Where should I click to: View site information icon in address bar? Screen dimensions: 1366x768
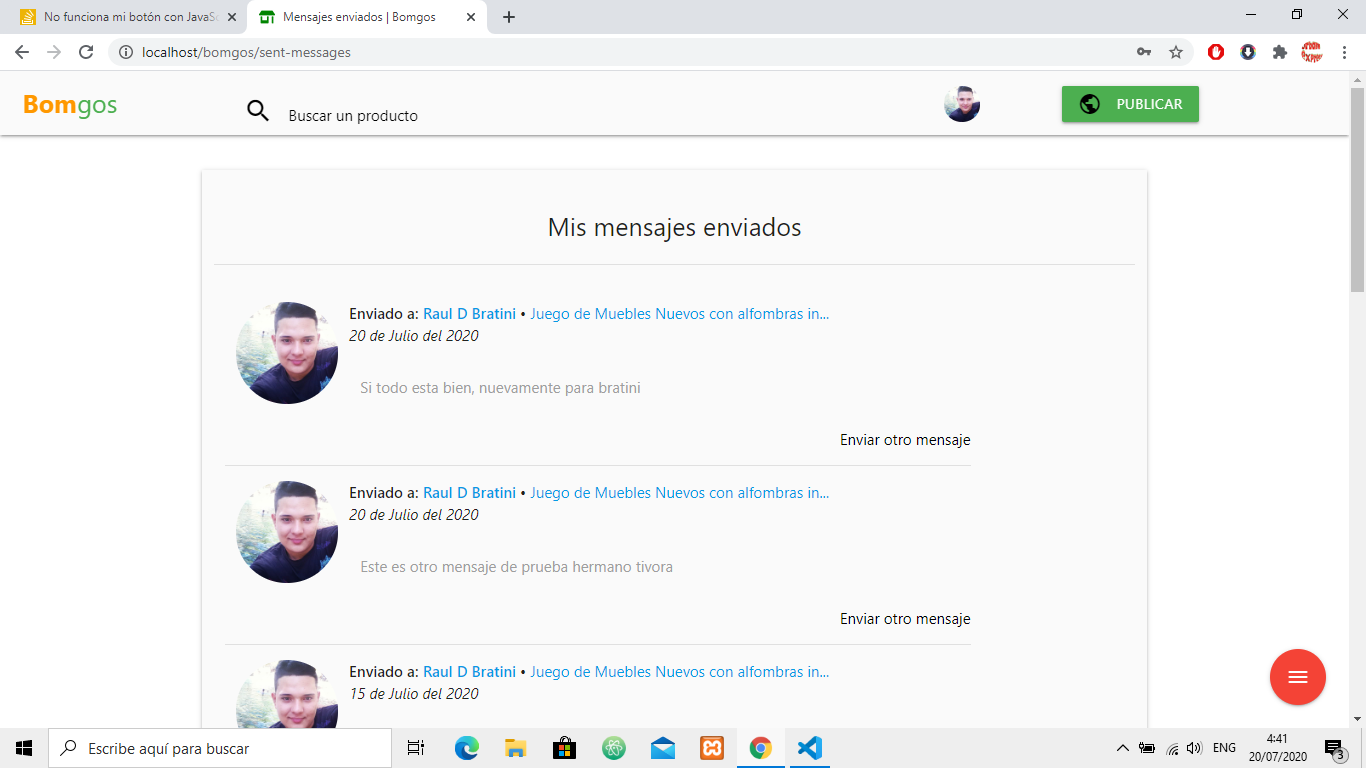(126, 52)
